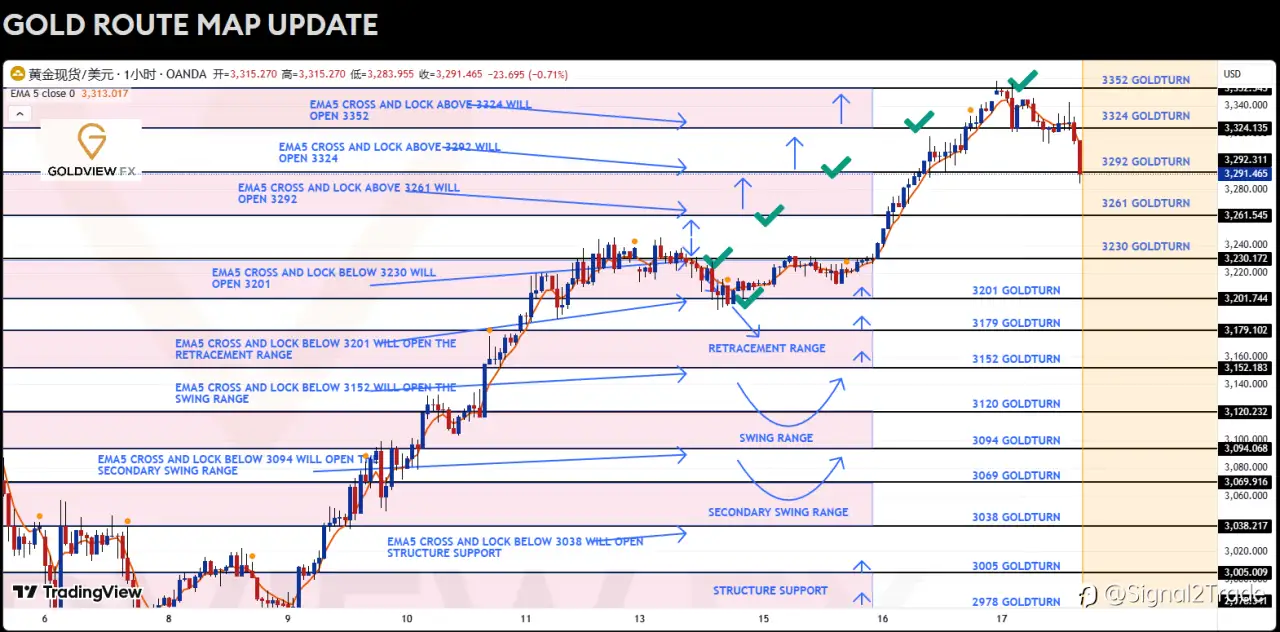This screenshot has width=1280, height=632.
Task: Open the 黄金现货/美元 symbol name
Action: click(71, 74)
